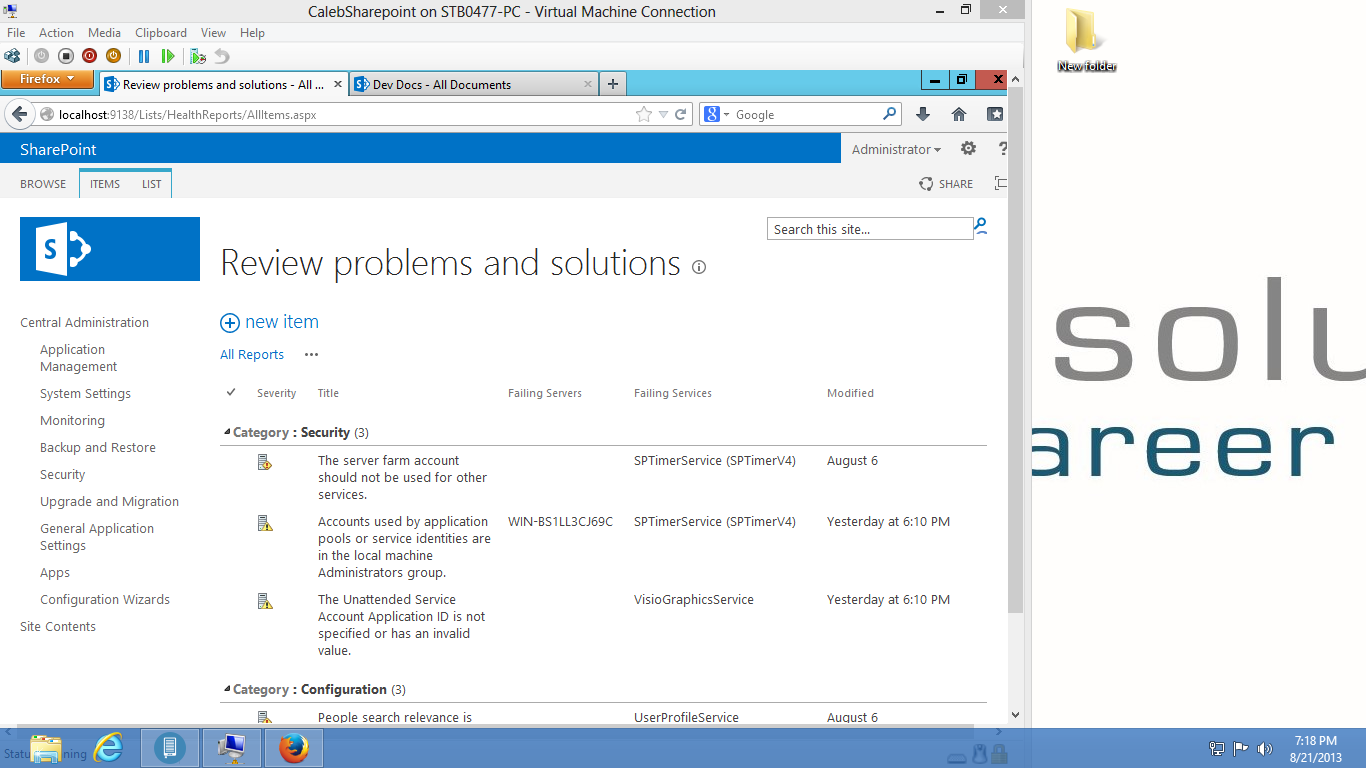Click the Search this site input box
The image size is (1366, 768).
[x=870, y=229]
